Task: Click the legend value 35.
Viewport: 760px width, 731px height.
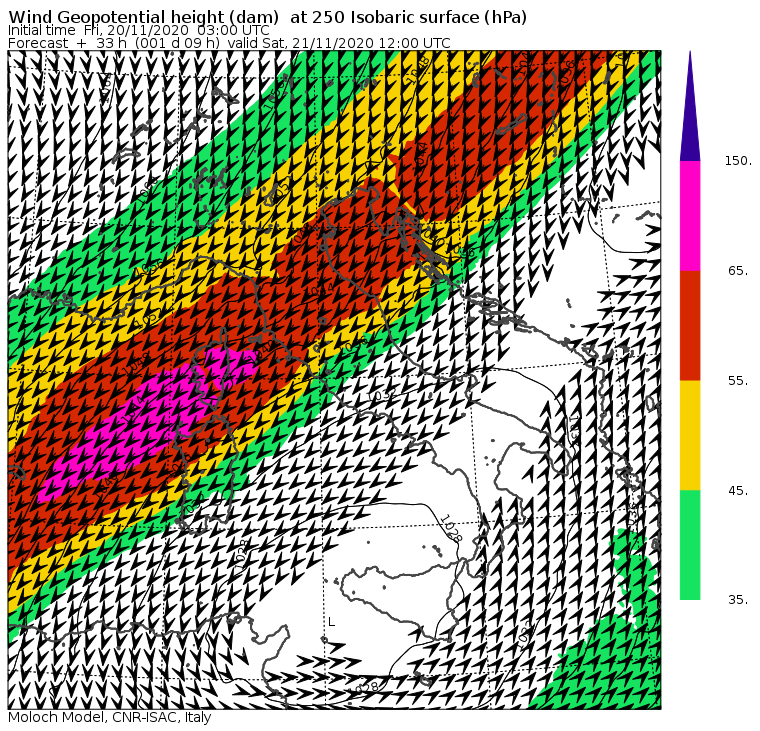Action: (x=738, y=600)
